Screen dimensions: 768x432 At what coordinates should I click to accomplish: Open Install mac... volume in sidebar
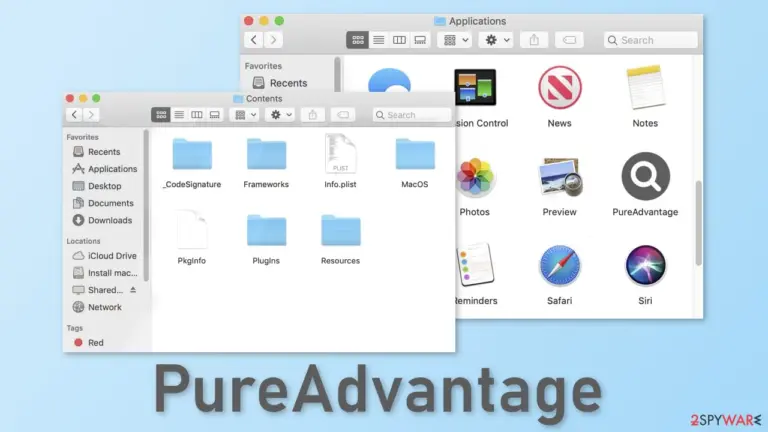105,273
